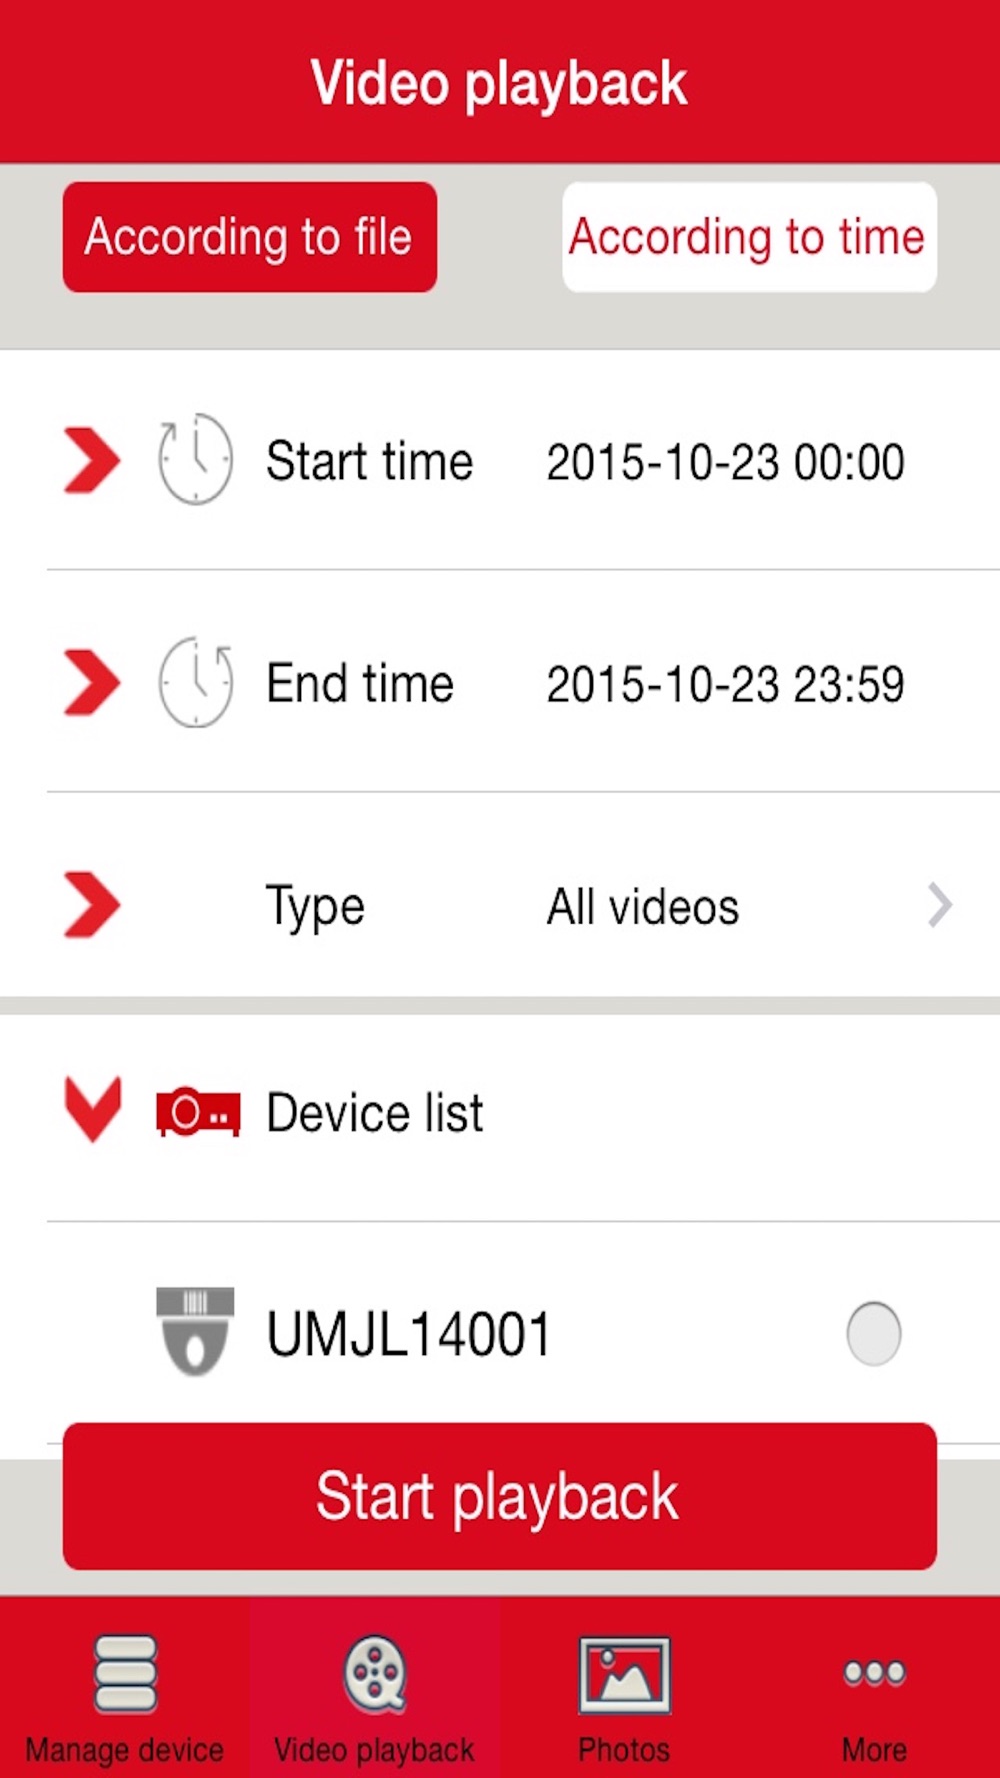Screen dimensions: 1000x1778
Task: Expand Start time row red arrow
Action: pos(92,460)
